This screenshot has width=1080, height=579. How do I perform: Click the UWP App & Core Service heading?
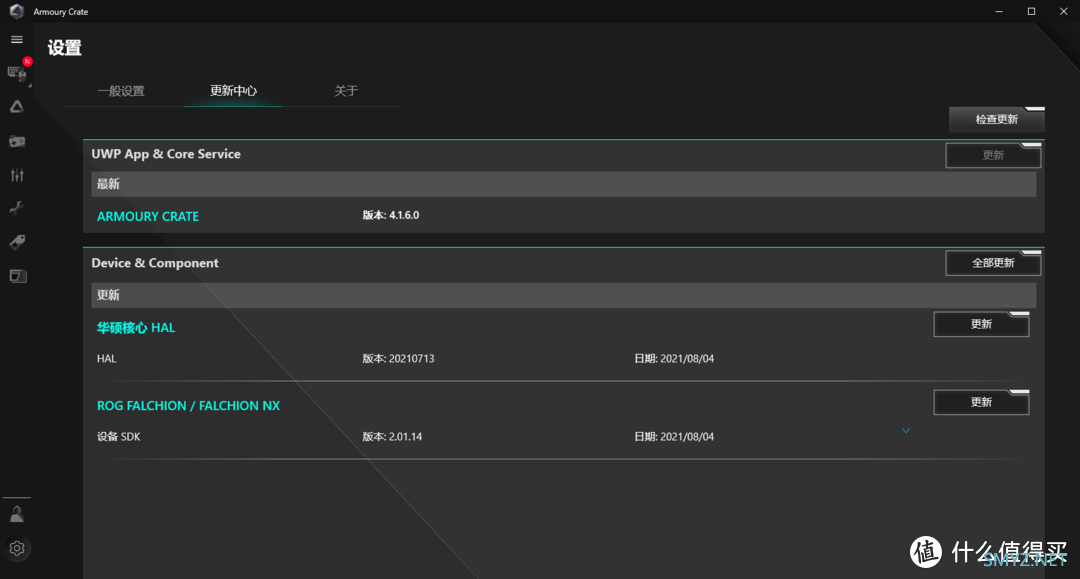pyautogui.click(x=166, y=154)
